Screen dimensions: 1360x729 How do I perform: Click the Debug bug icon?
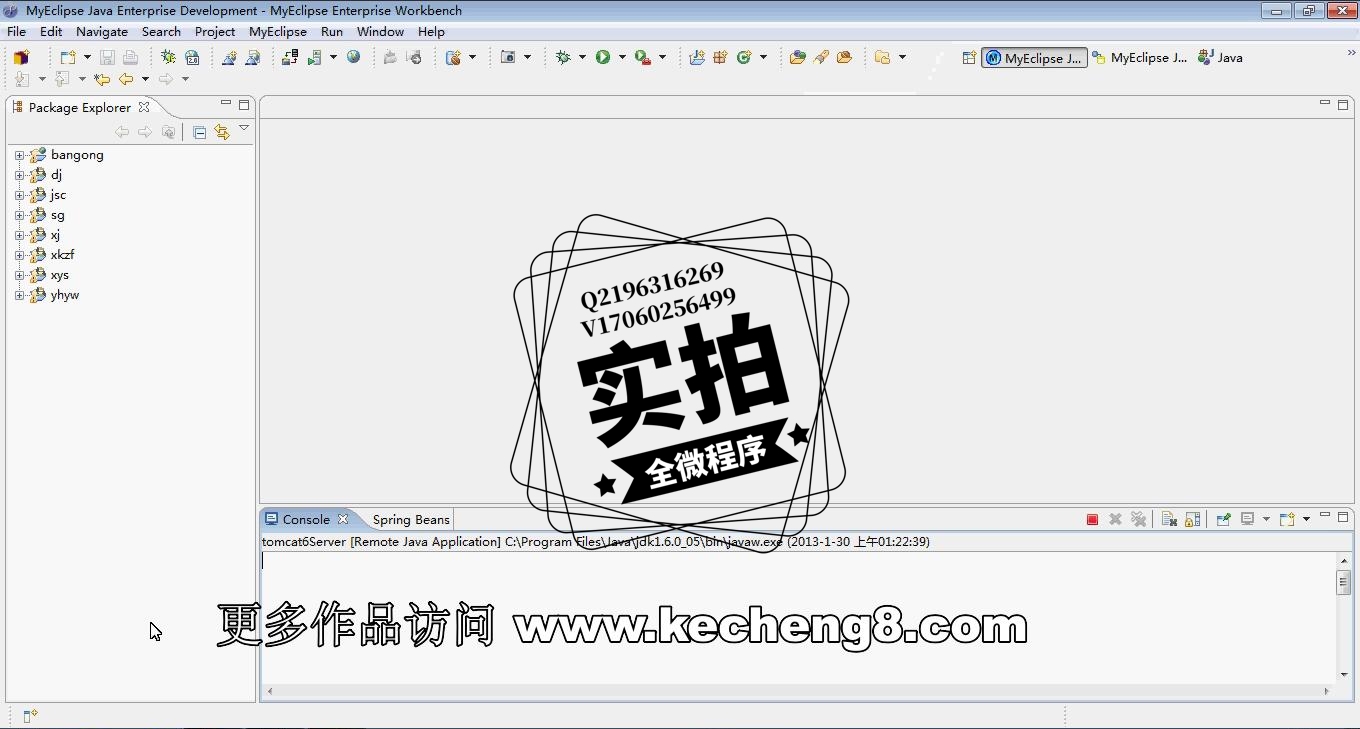tap(563, 57)
